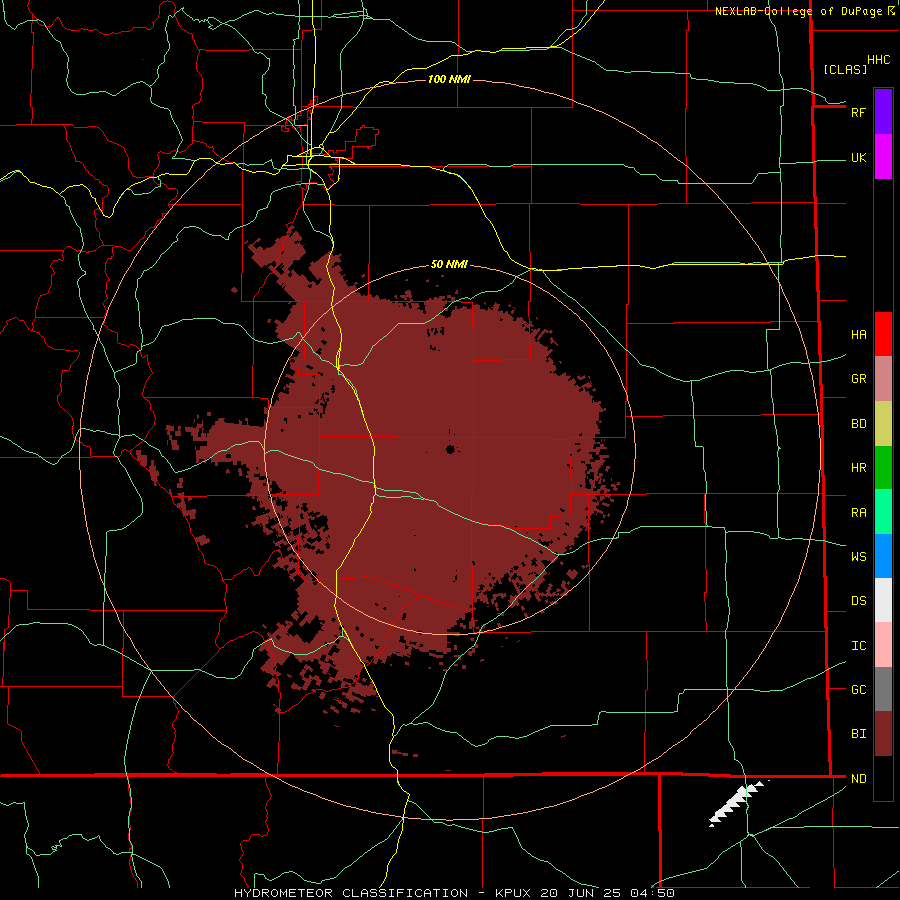Click the GR pink legend swatch
This screenshot has width=900, height=900.
pos(883,379)
